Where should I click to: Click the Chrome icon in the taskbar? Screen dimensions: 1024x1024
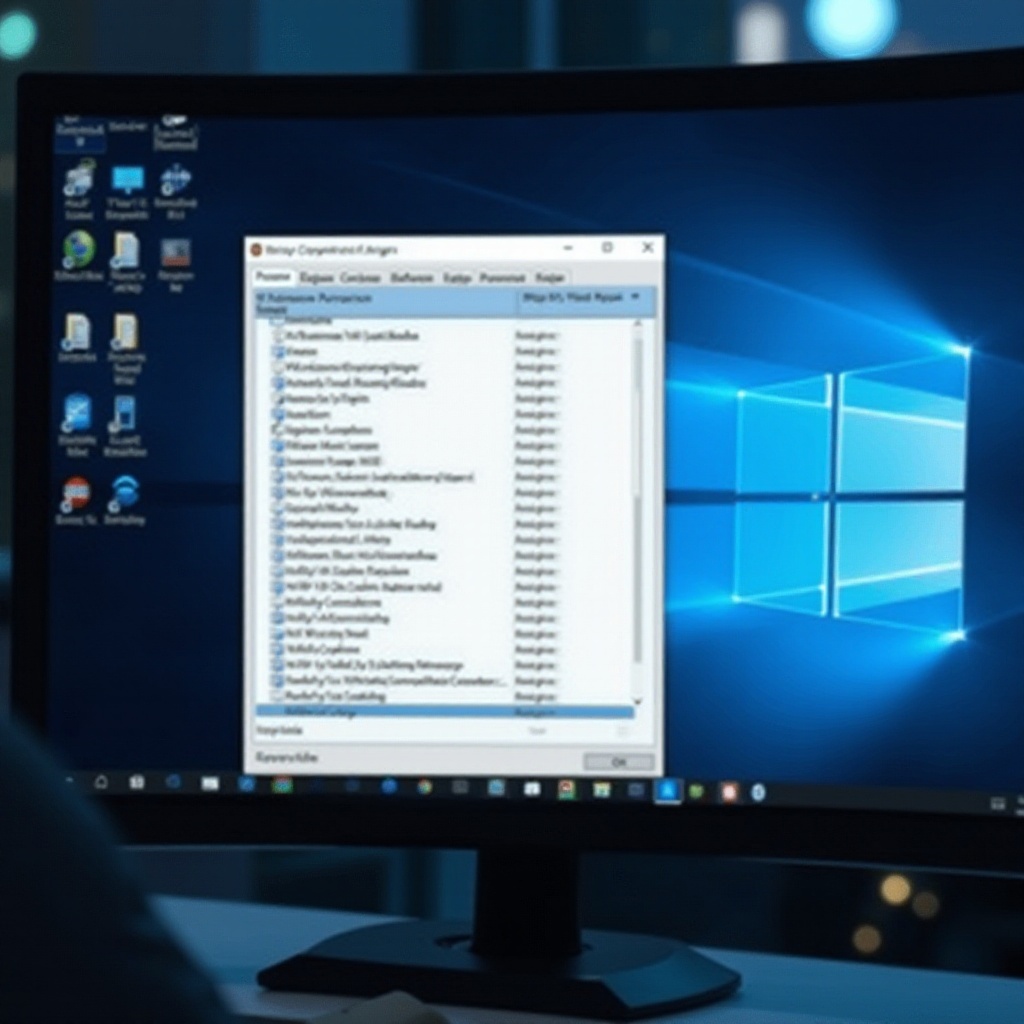coord(425,787)
